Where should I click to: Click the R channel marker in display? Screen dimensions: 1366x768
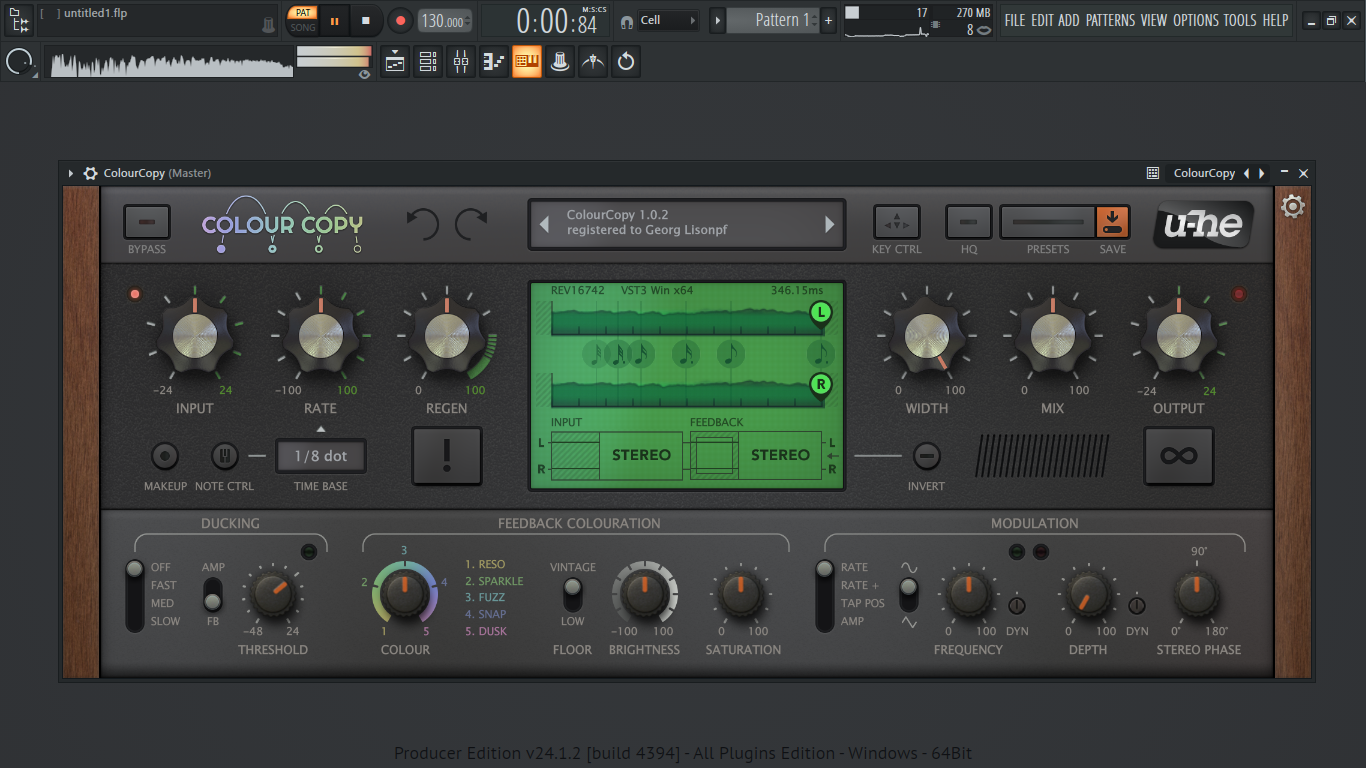click(821, 385)
